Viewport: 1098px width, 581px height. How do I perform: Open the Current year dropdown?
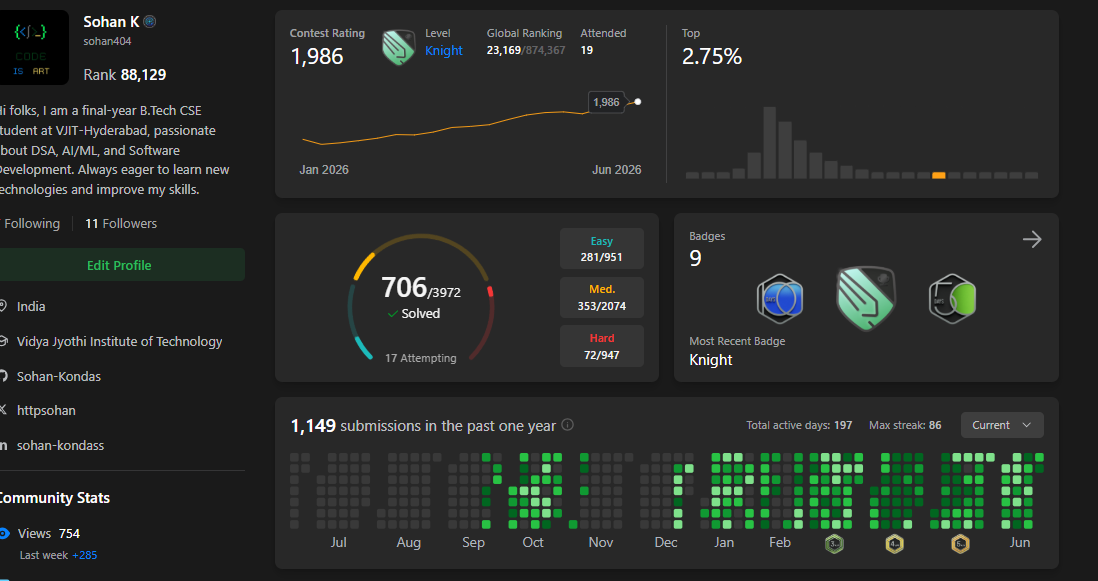click(x=1002, y=425)
